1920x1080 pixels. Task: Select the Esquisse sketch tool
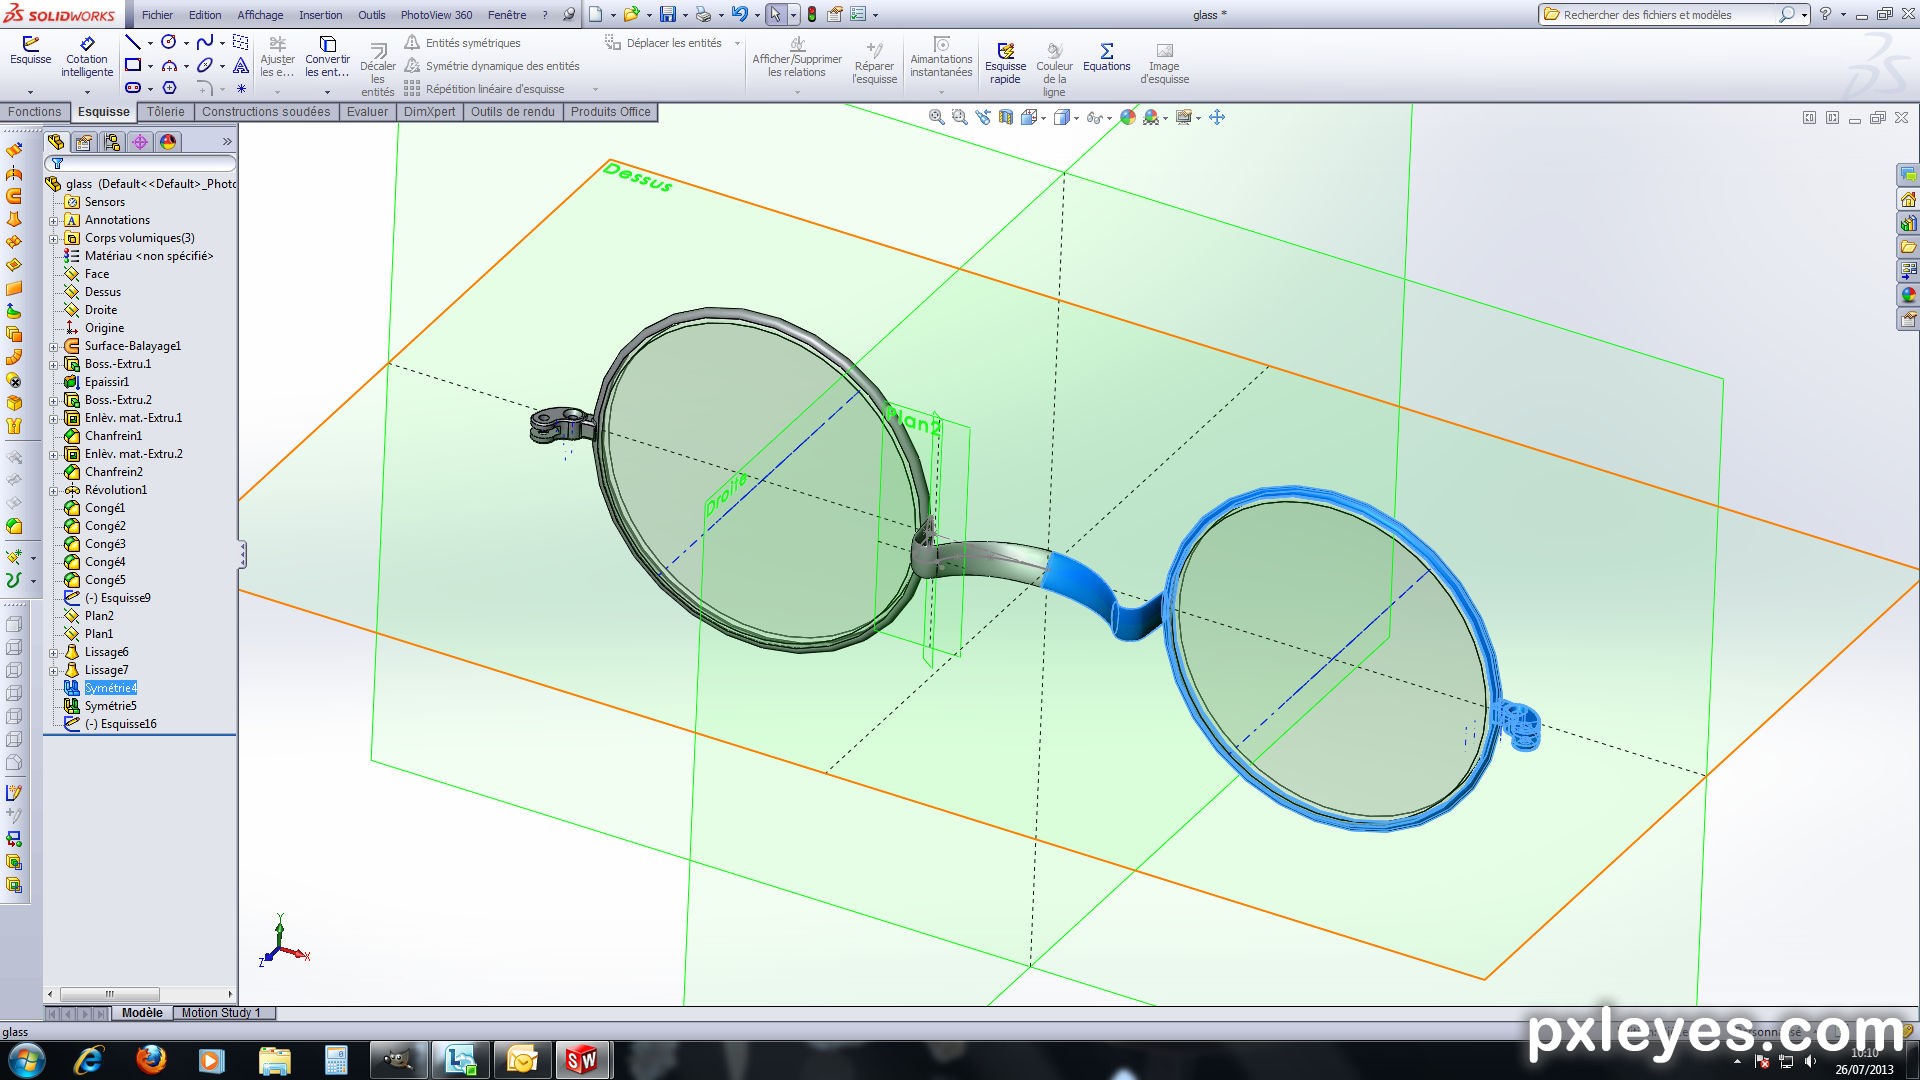point(30,51)
